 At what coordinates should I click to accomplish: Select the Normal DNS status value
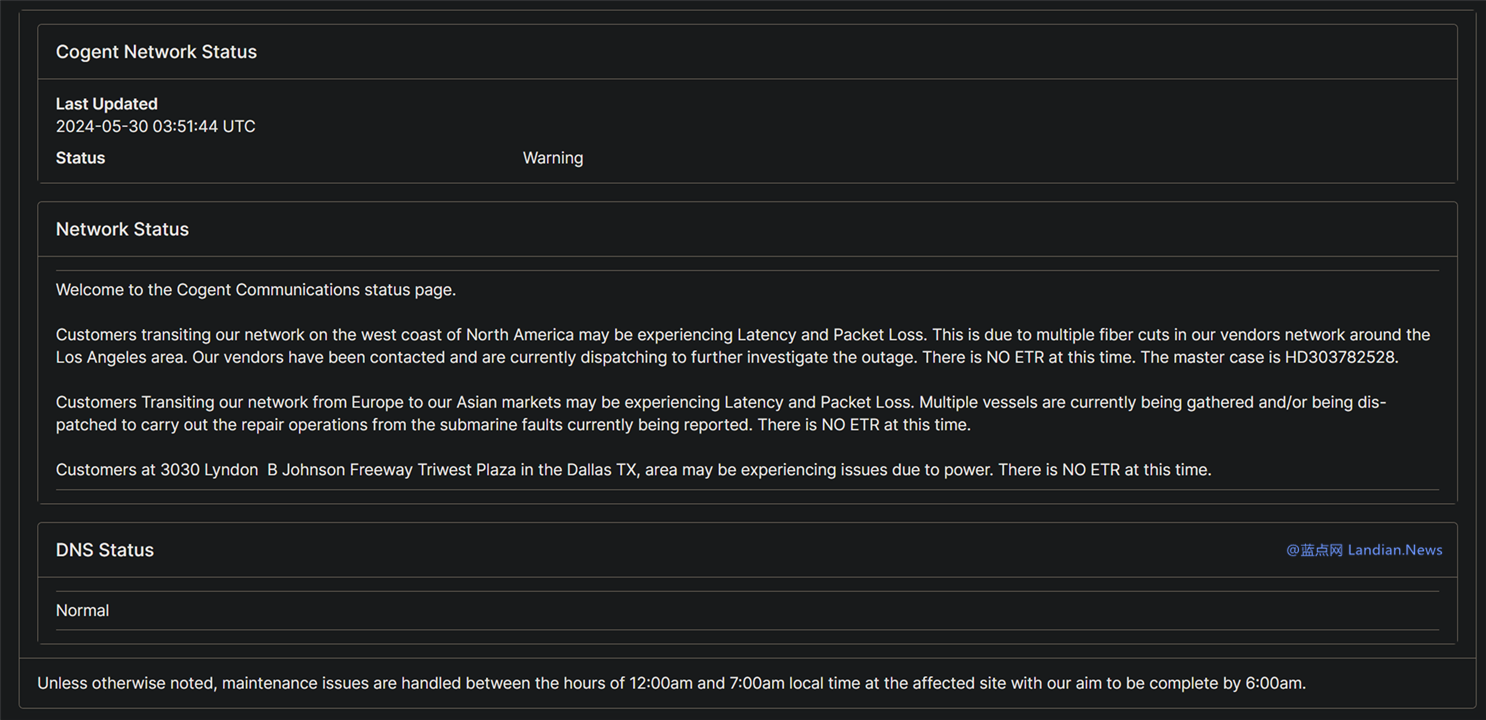point(83,610)
